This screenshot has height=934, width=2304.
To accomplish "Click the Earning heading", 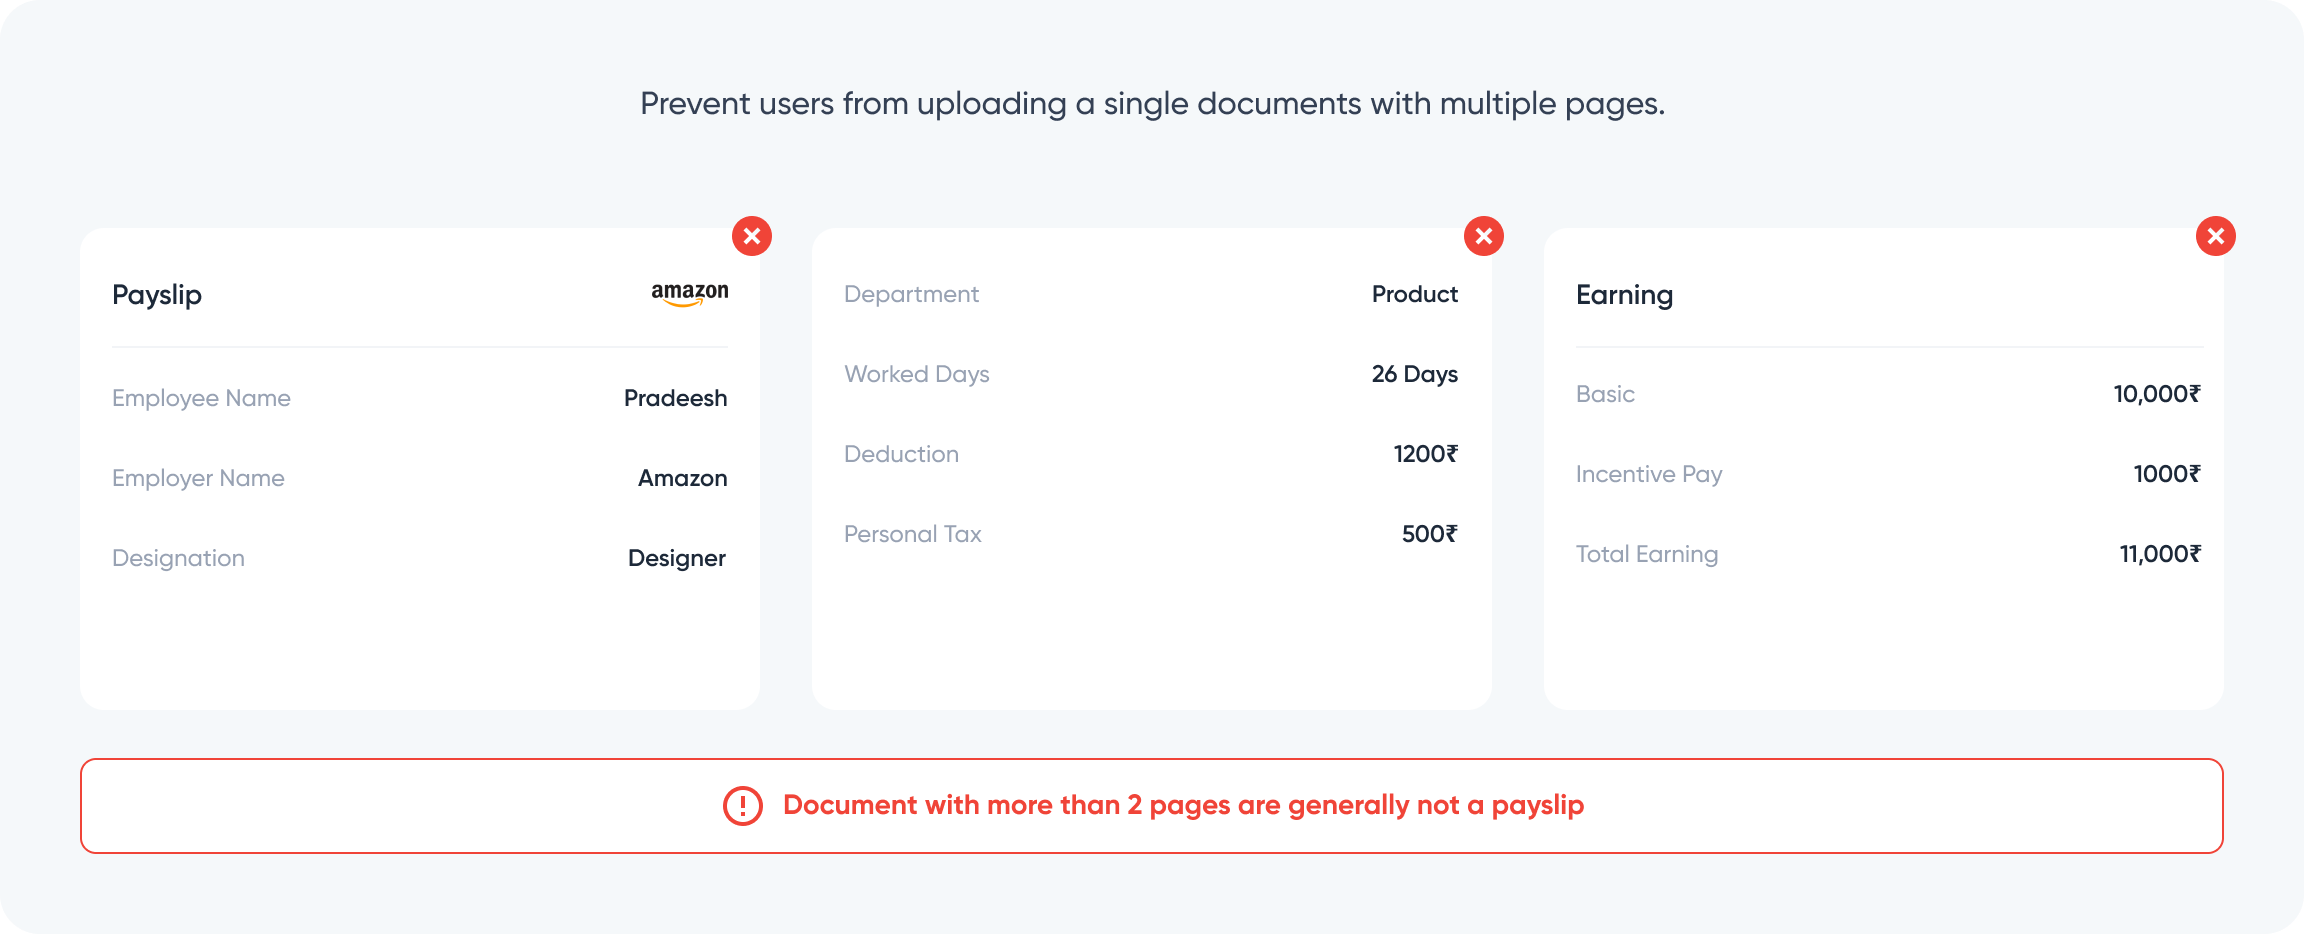I will pyautogui.click(x=1624, y=295).
